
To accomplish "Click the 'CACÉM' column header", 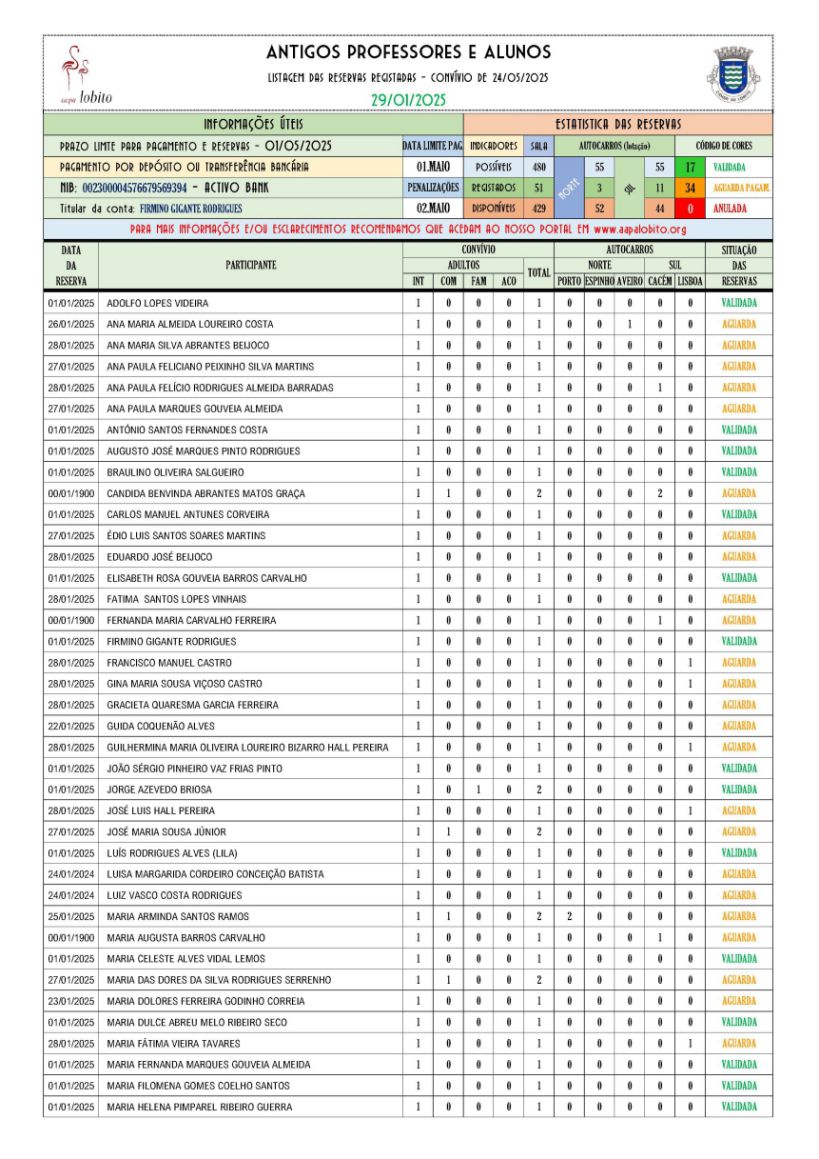I will 660,282.
